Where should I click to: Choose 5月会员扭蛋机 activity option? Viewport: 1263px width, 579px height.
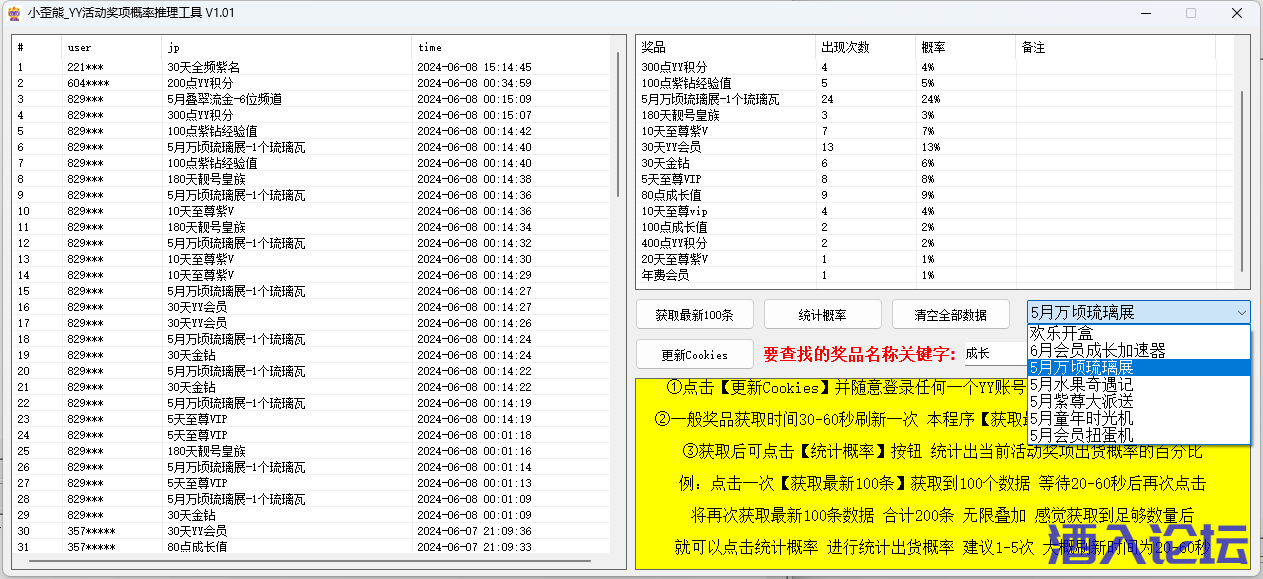[1081, 435]
